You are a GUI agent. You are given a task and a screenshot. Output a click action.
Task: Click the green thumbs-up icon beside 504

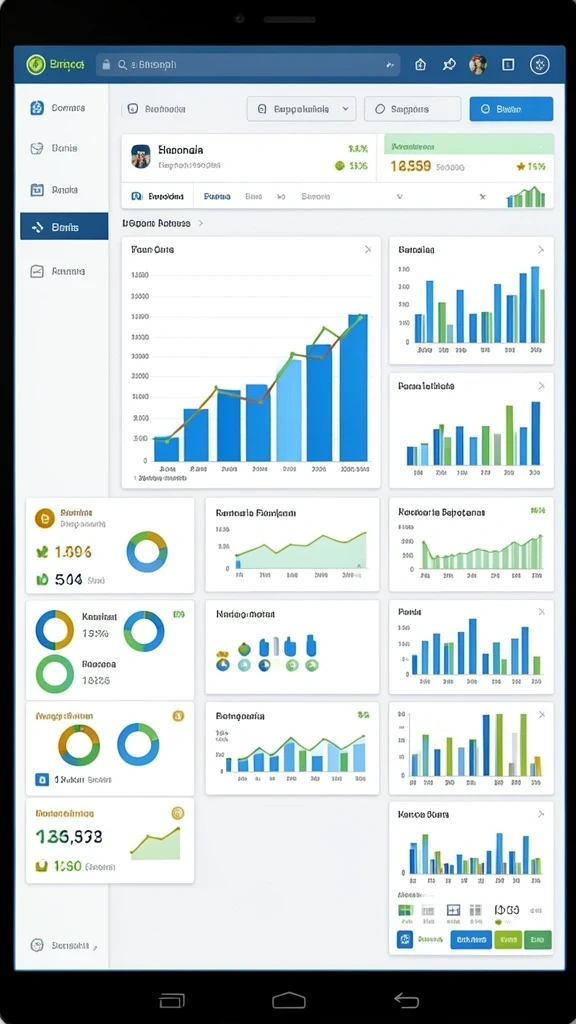(x=42, y=579)
